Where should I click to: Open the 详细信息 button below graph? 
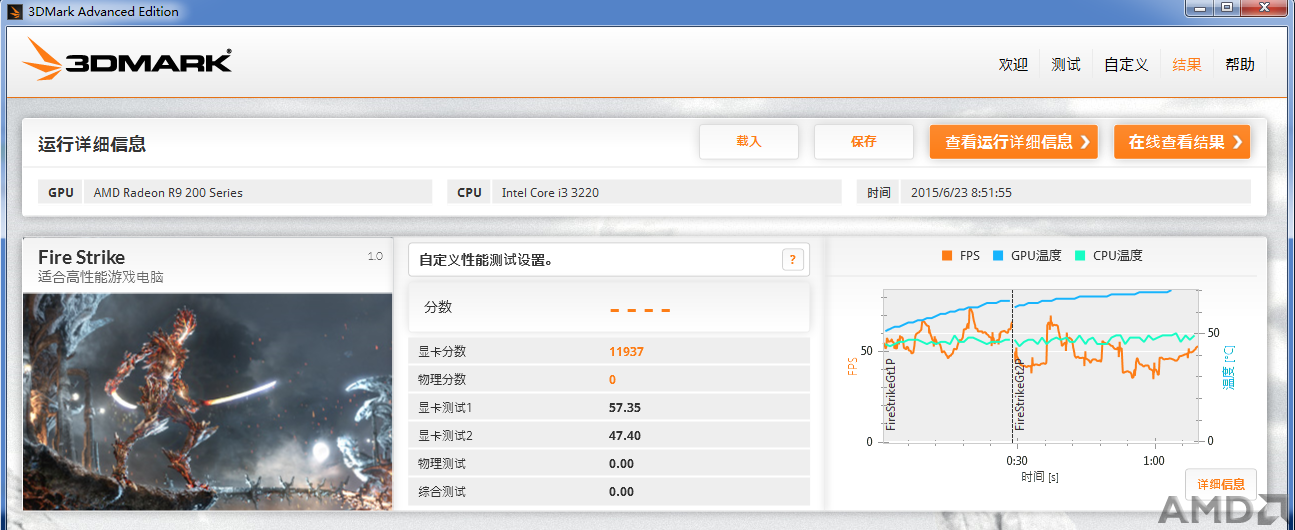(1221, 484)
